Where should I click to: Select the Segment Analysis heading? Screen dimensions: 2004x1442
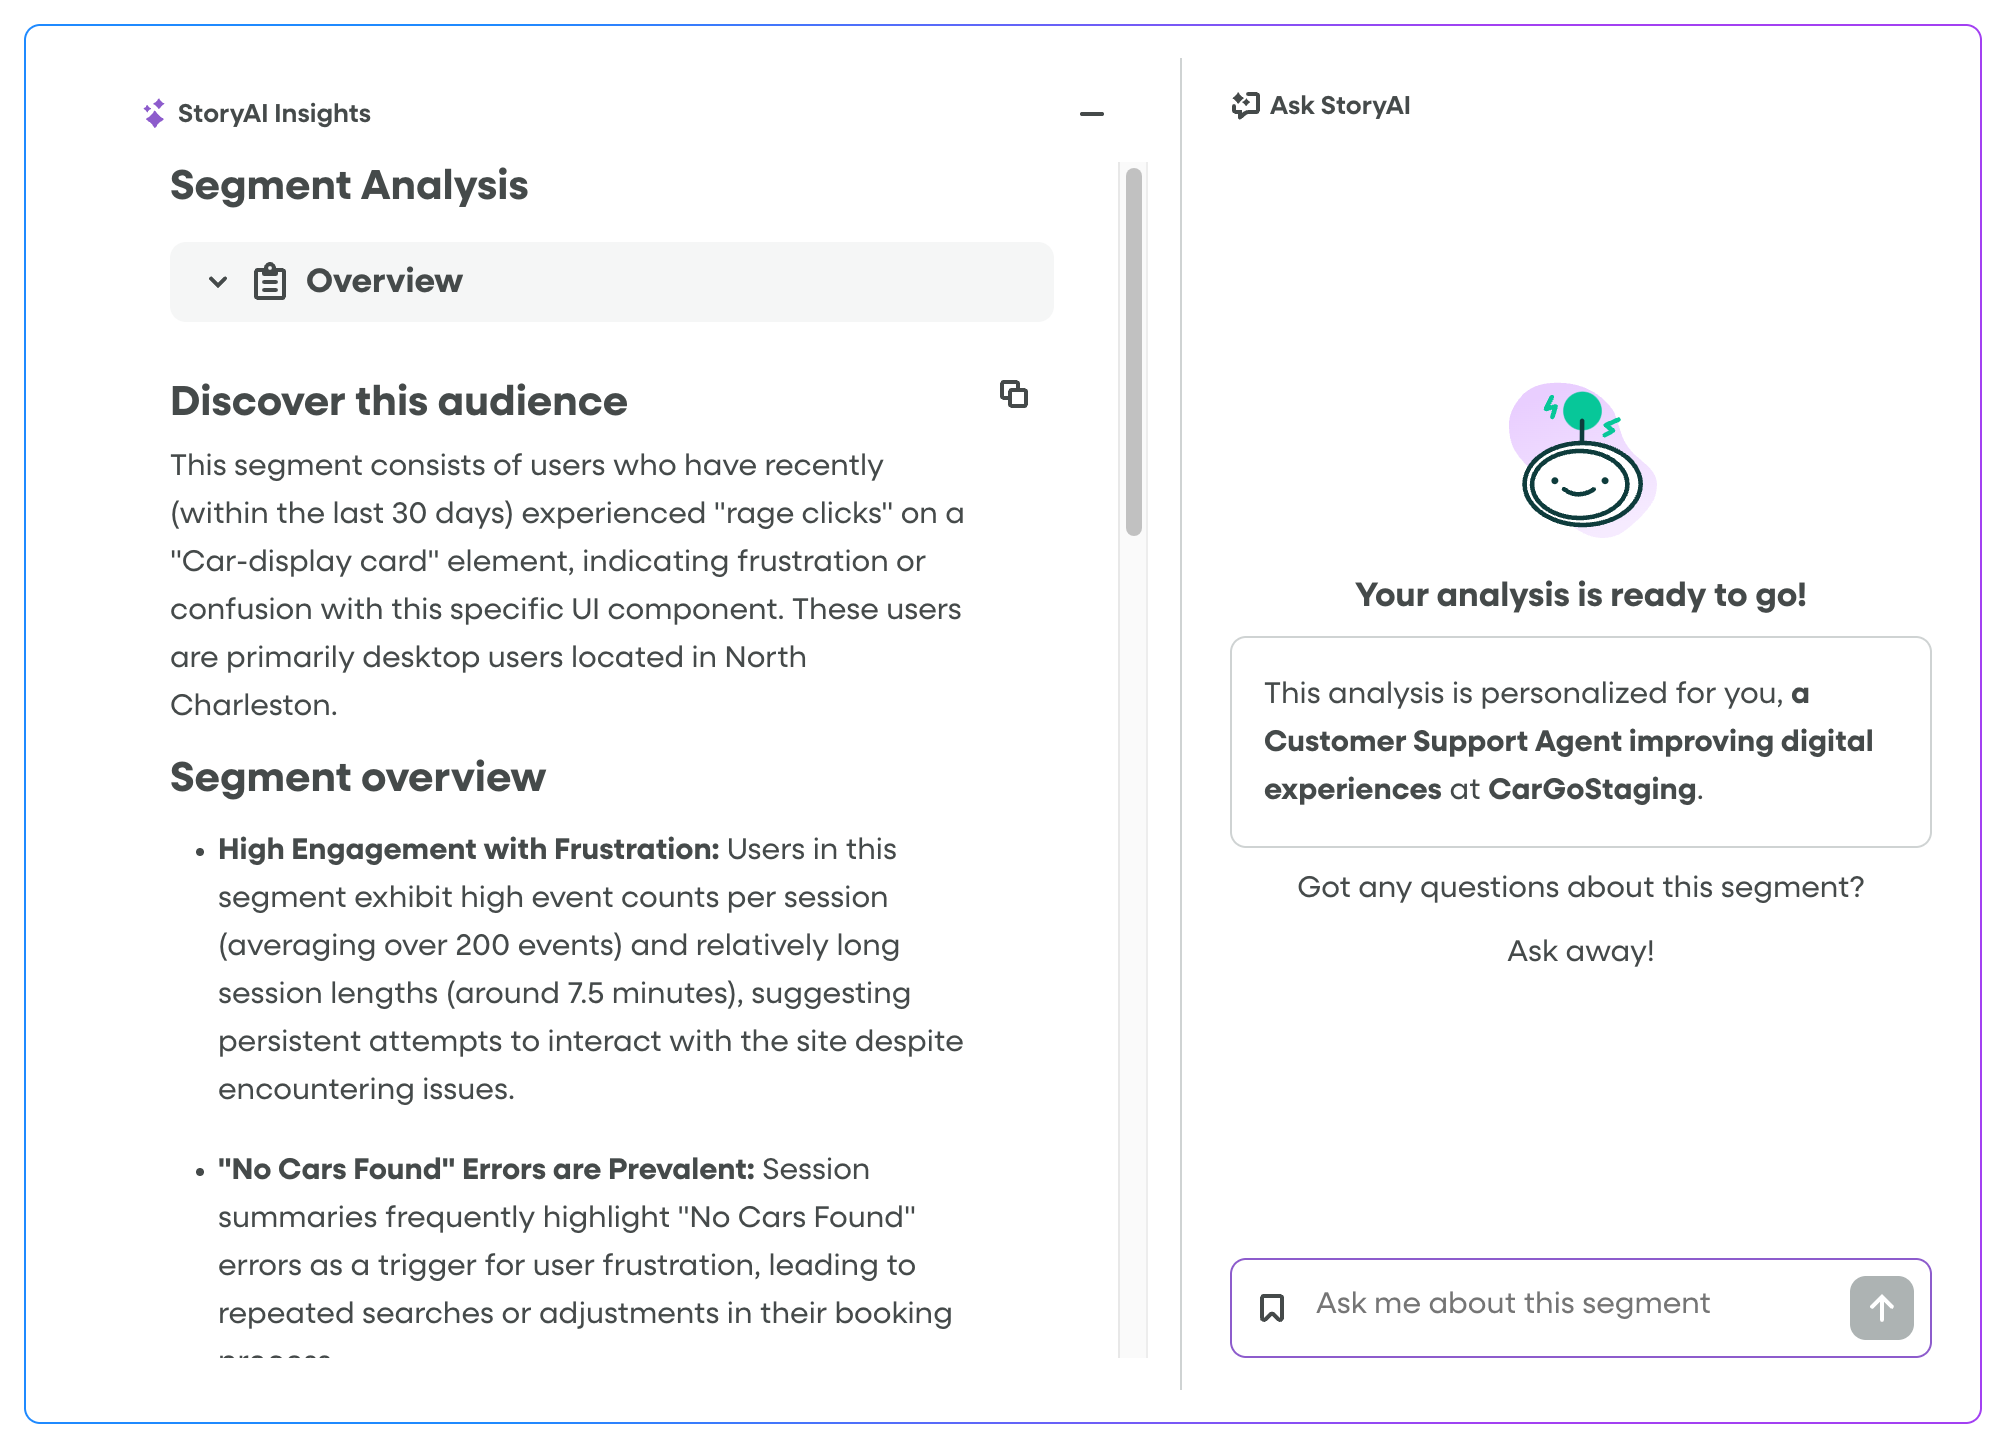[350, 185]
